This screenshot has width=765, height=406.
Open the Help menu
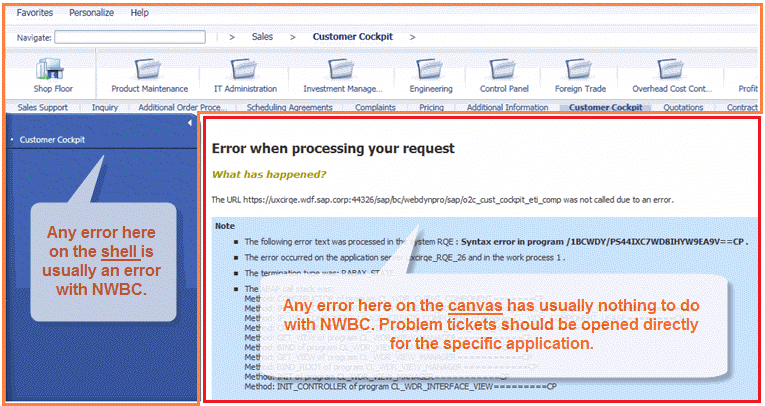coord(140,13)
